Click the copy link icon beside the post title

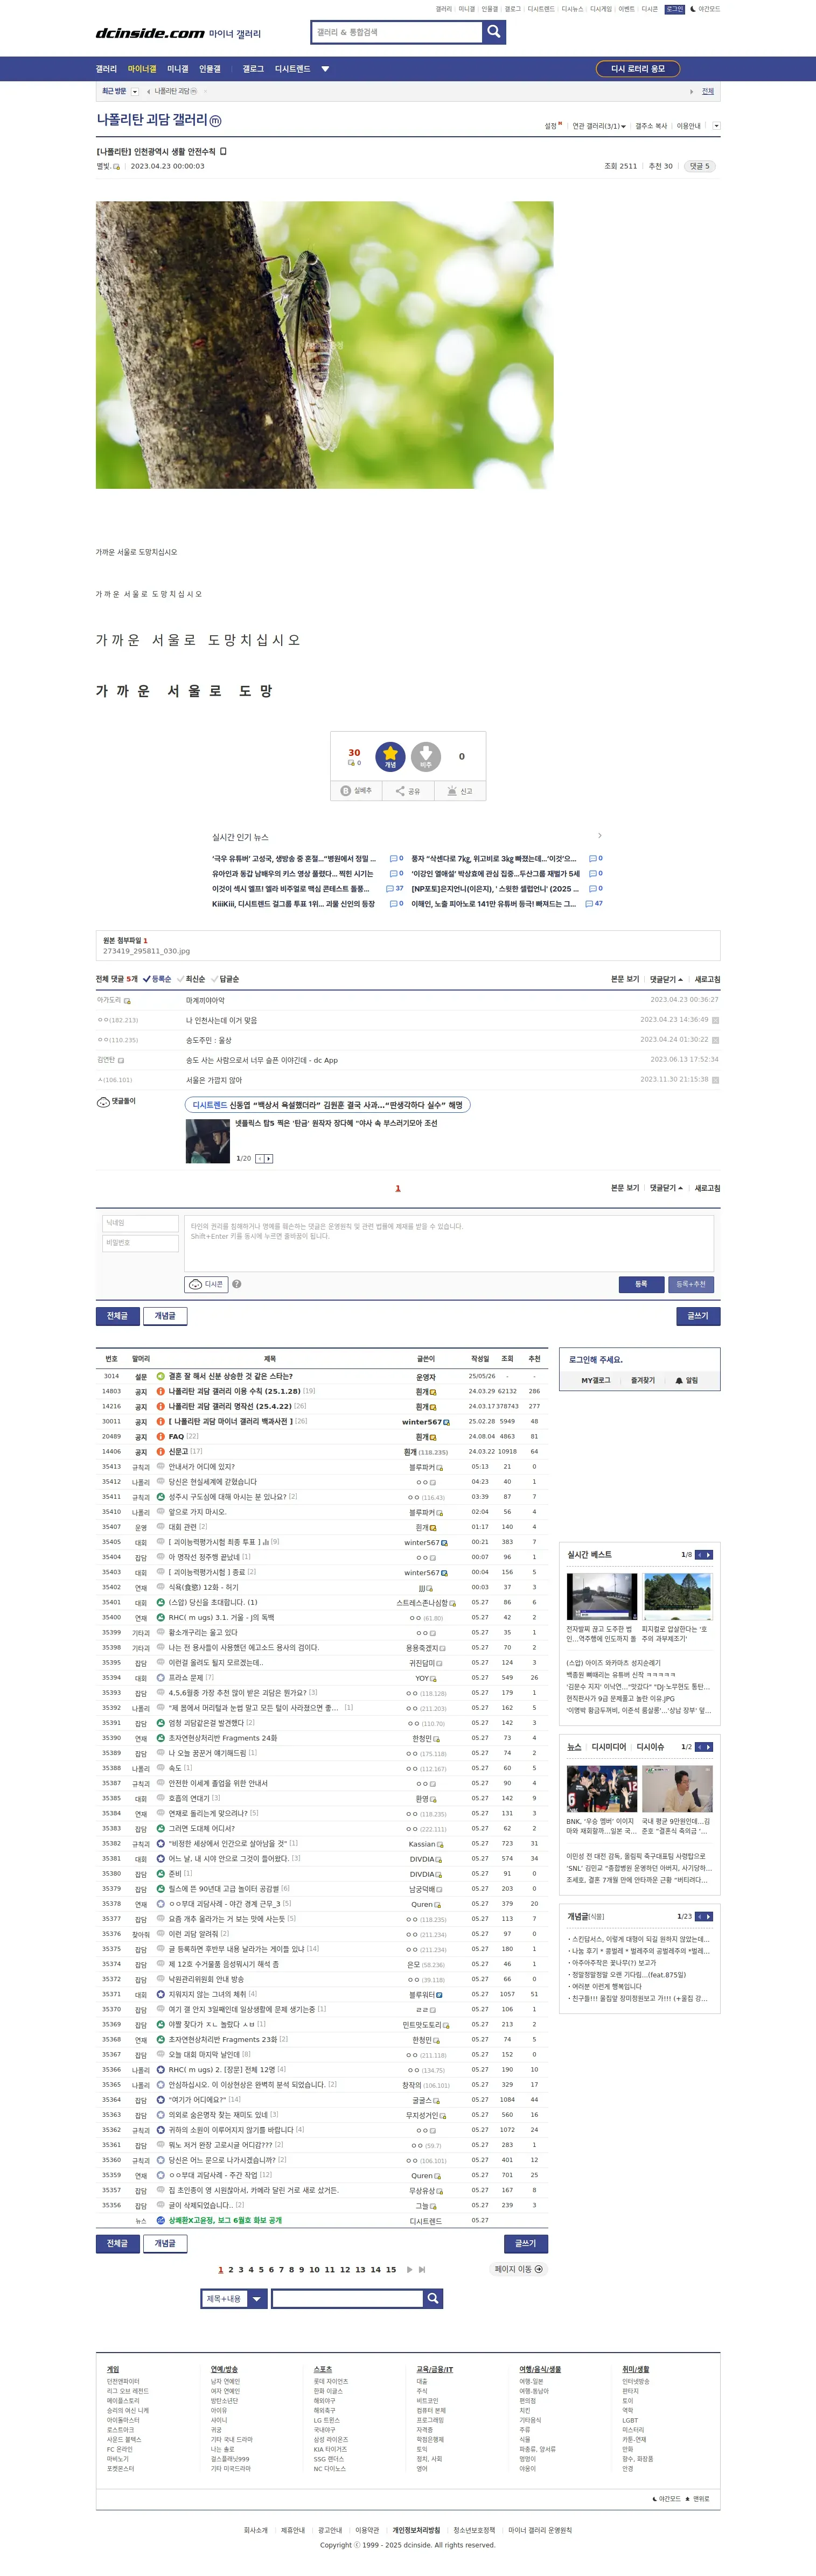[223, 152]
